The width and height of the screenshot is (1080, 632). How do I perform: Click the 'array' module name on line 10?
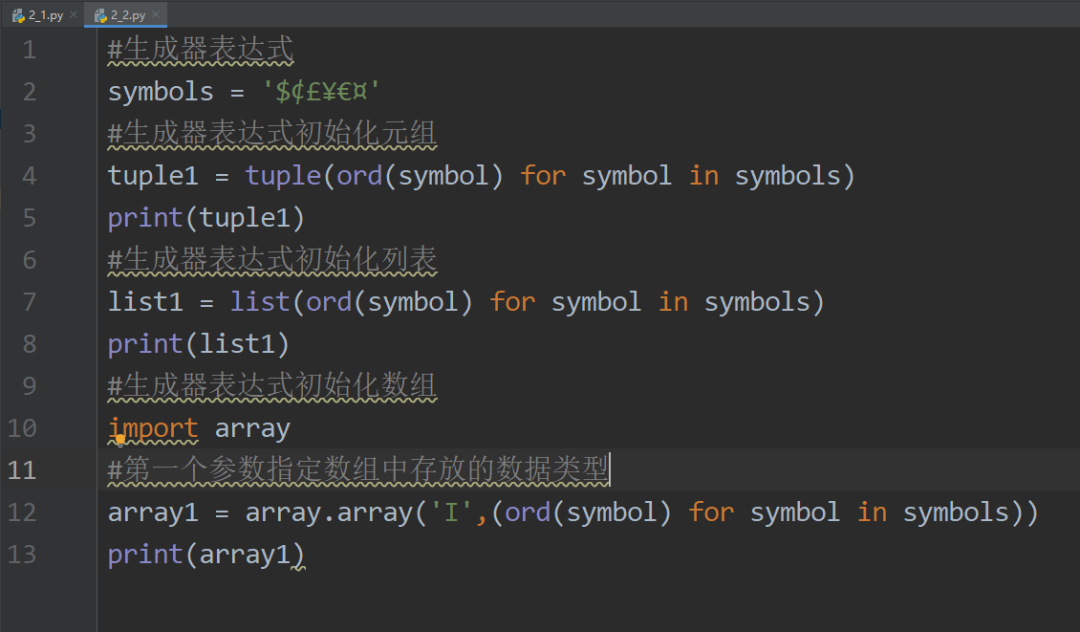252,428
